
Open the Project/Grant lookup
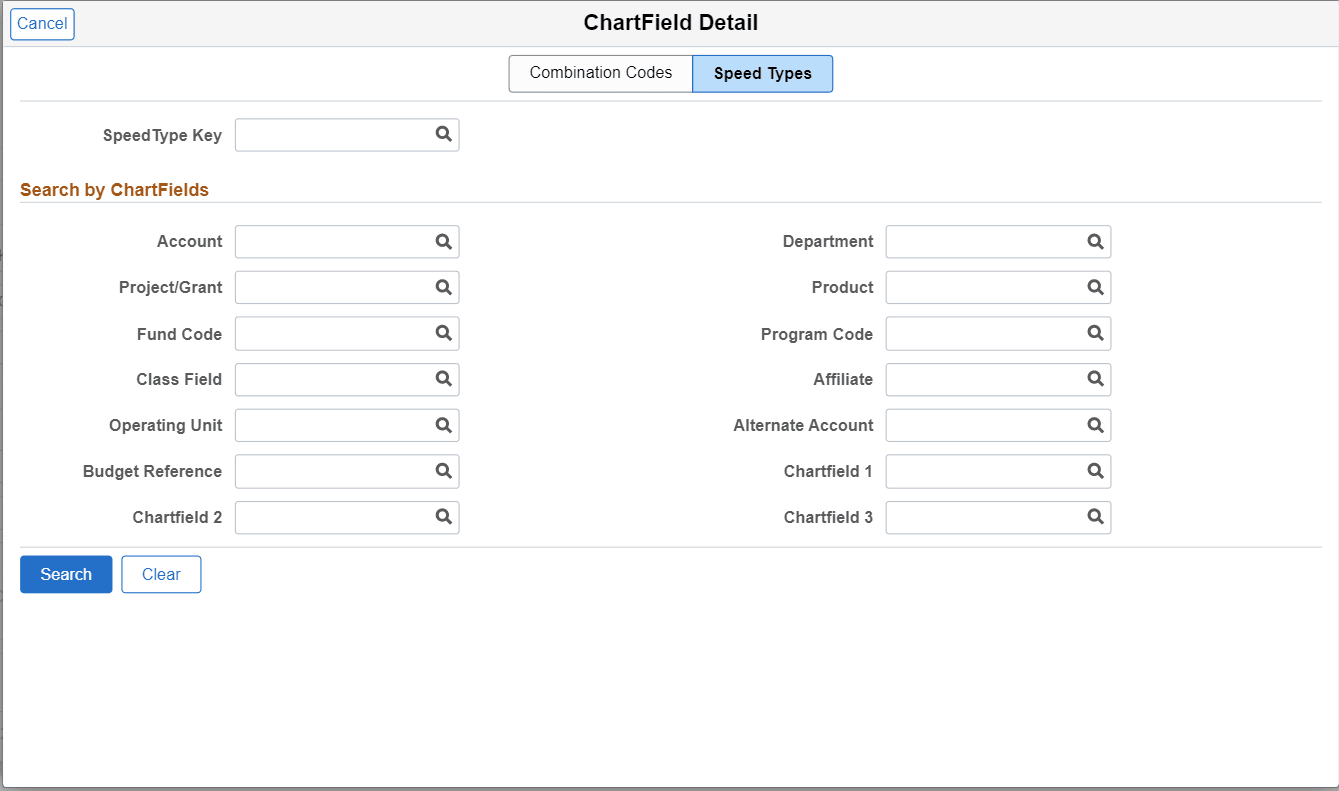point(443,287)
